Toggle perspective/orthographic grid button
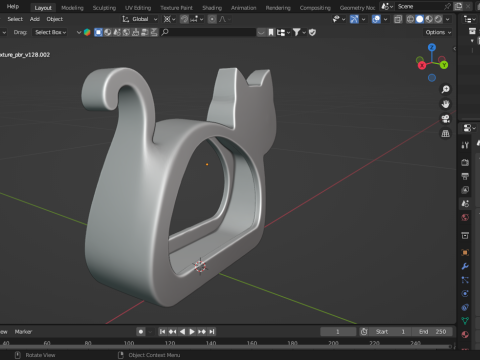The height and width of the screenshot is (360, 480). 446,134
